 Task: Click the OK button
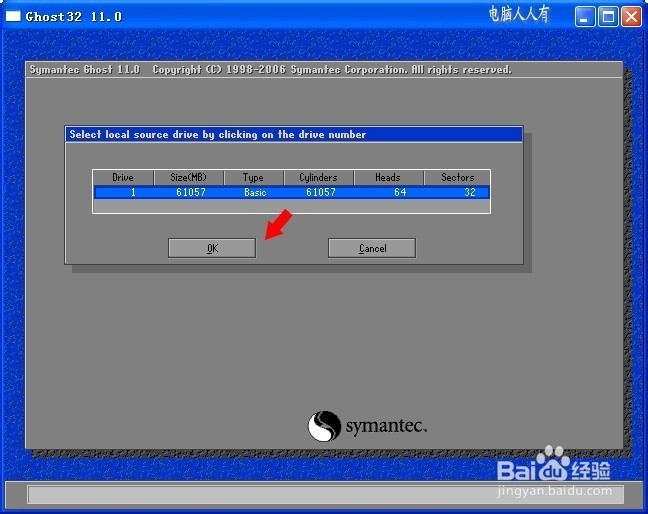coord(212,248)
